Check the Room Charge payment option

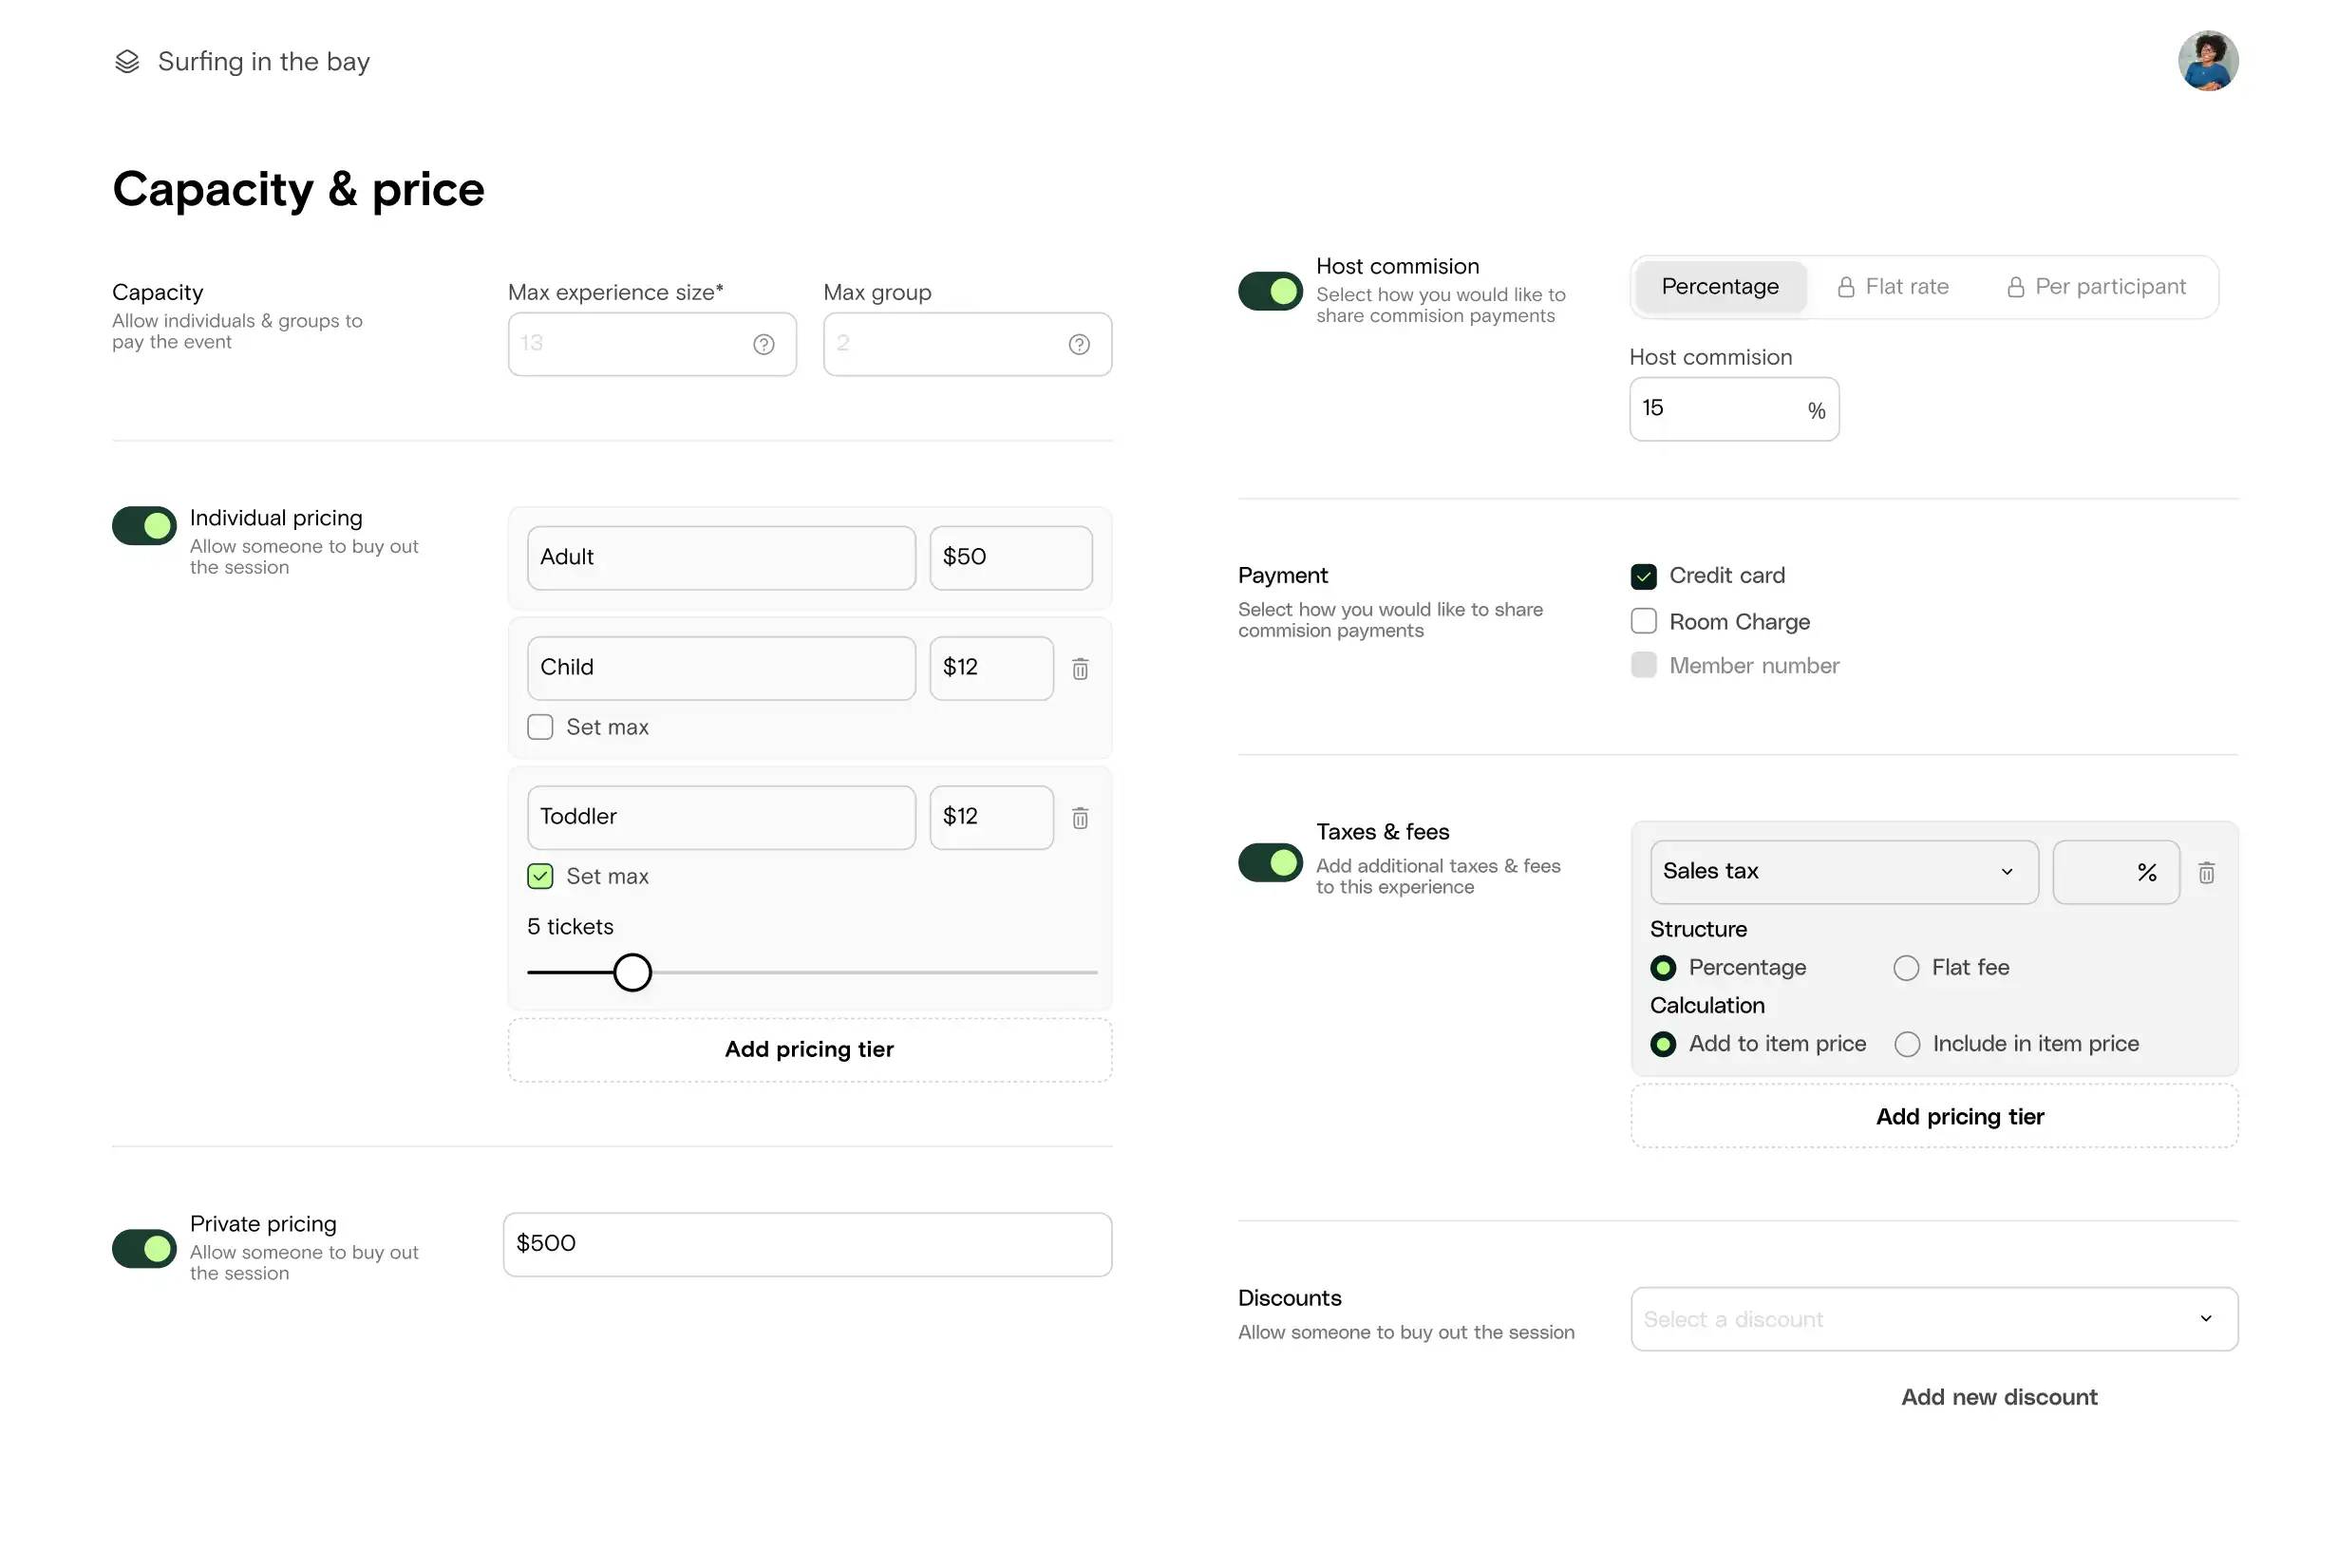(1643, 622)
